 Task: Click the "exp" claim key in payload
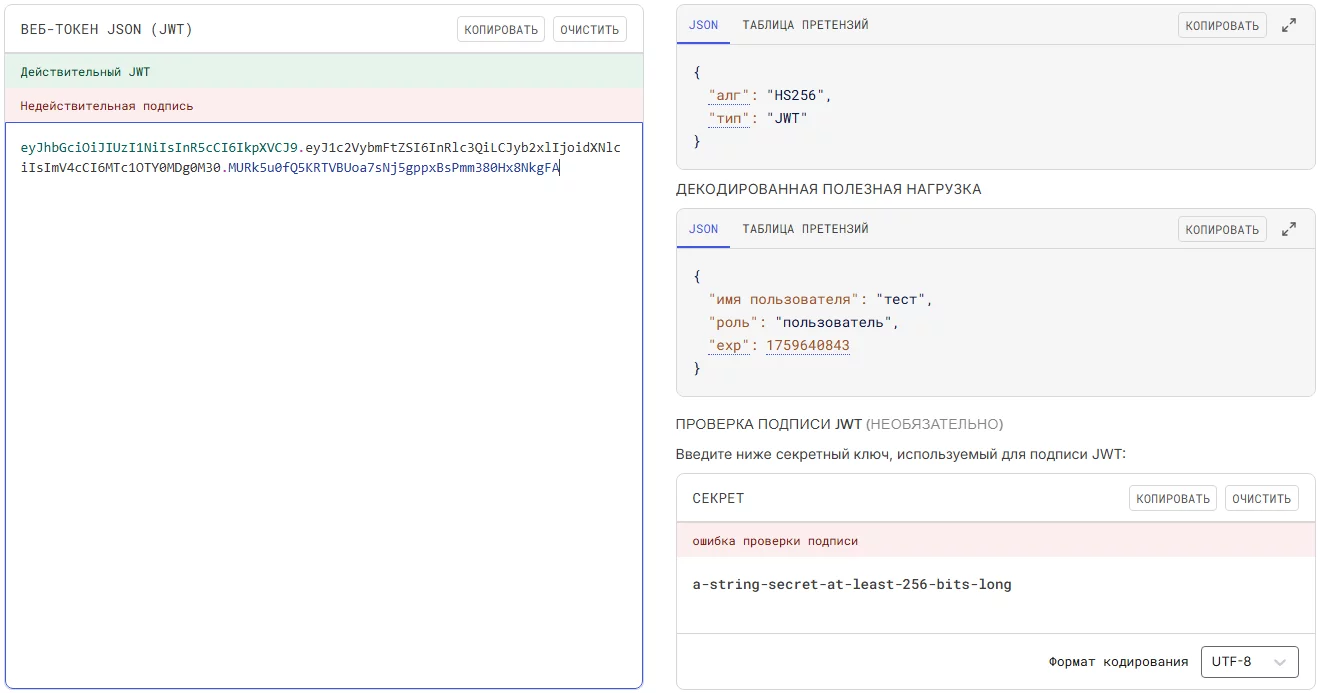click(729, 346)
